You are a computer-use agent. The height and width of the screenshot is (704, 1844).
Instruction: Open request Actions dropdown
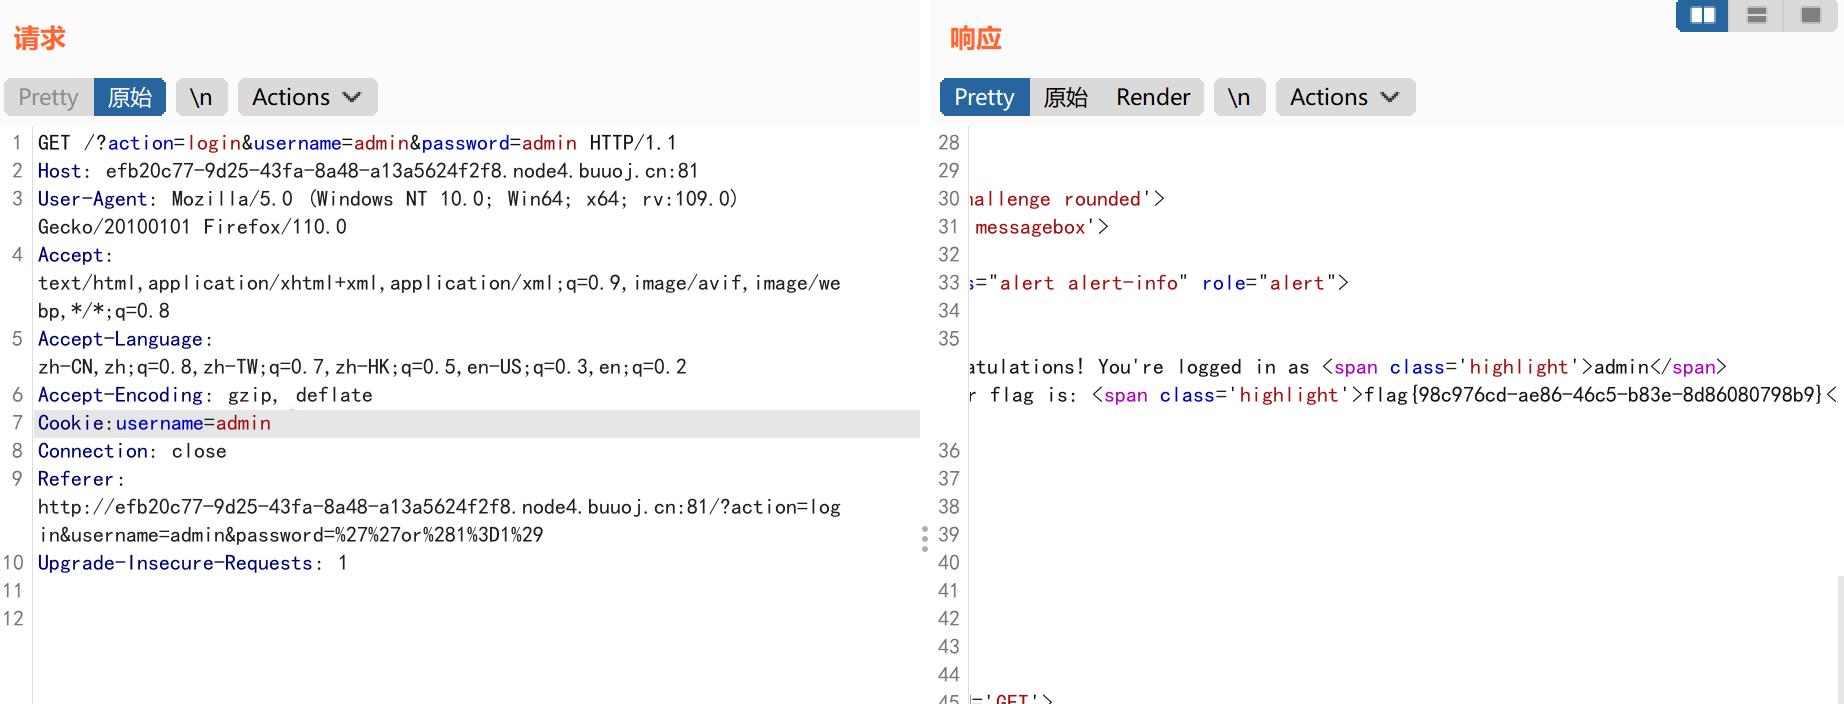pyautogui.click(x=306, y=97)
